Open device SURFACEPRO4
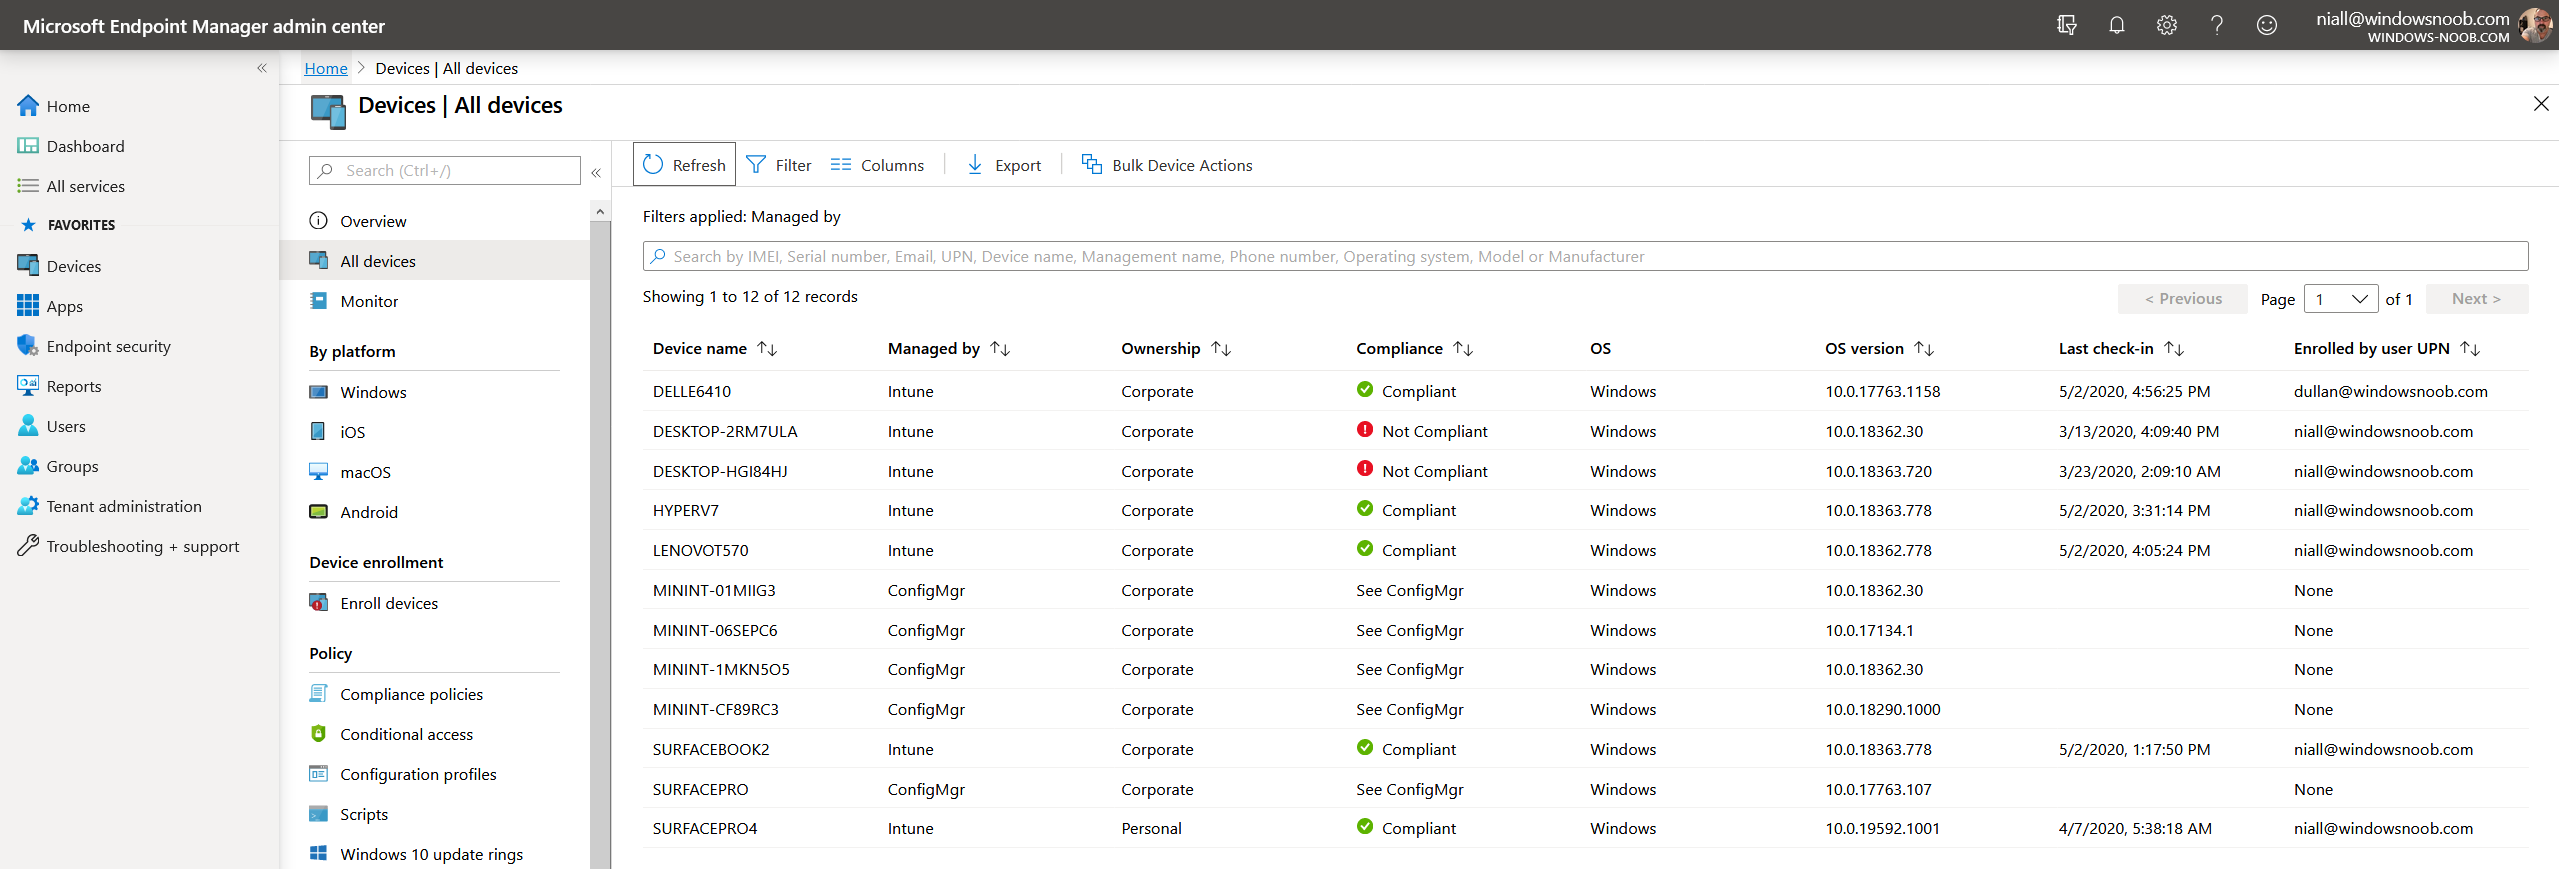Viewport: 2559px width, 869px height. [x=705, y=829]
